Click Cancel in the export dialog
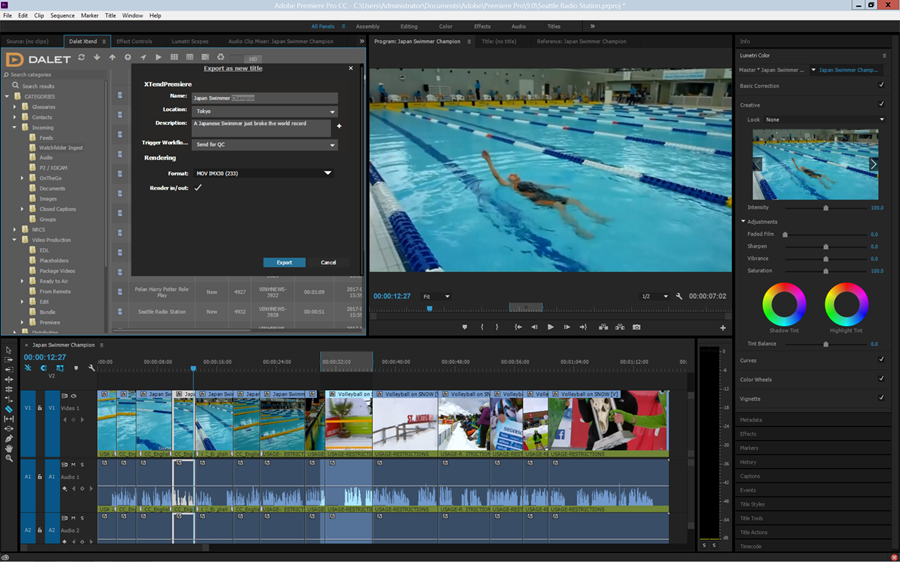The image size is (900, 562). (x=328, y=262)
